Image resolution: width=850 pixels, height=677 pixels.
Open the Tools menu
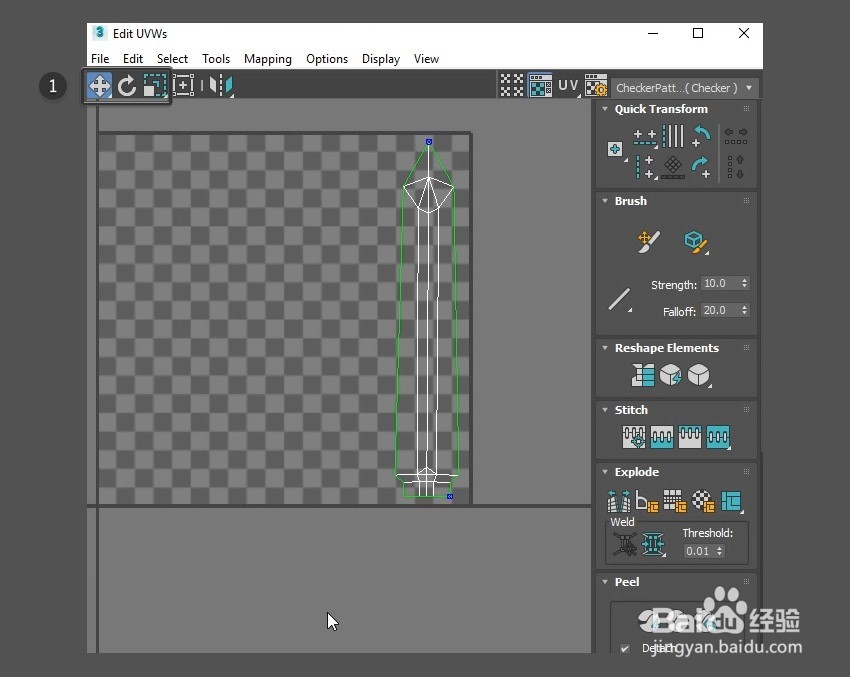(216, 59)
